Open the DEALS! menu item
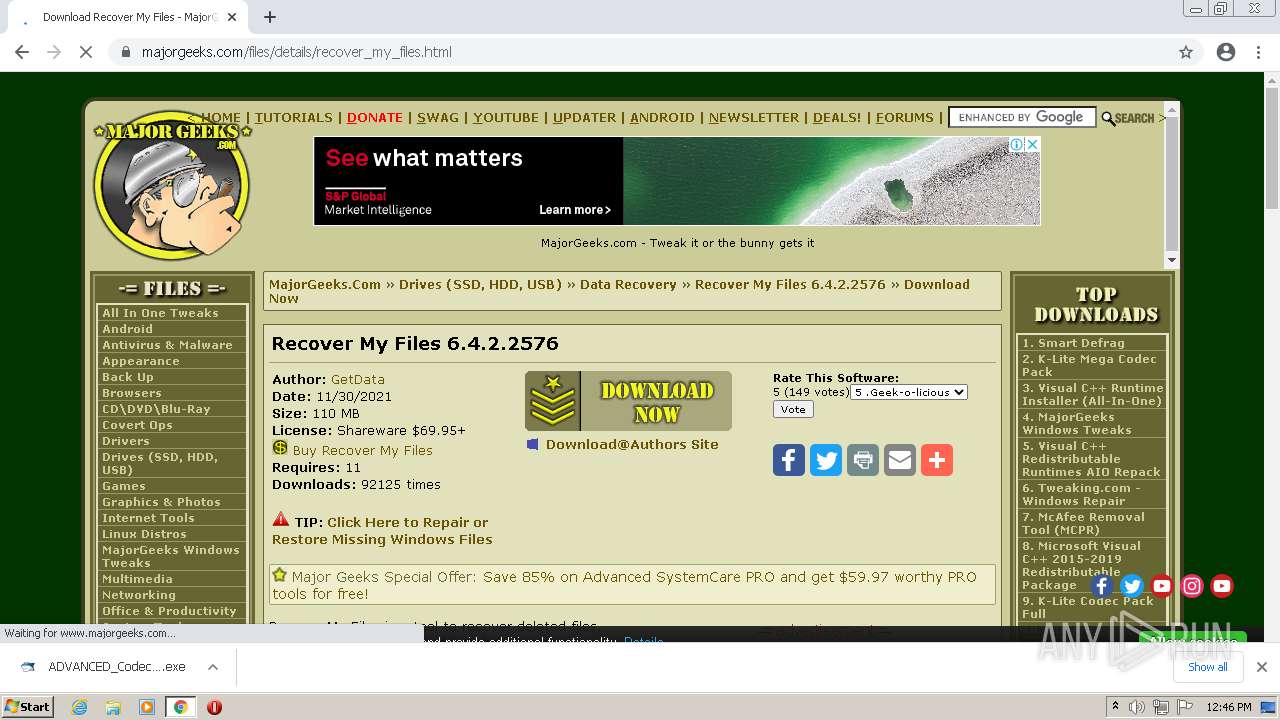This screenshot has width=1280, height=720. click(x=837, y=117)
